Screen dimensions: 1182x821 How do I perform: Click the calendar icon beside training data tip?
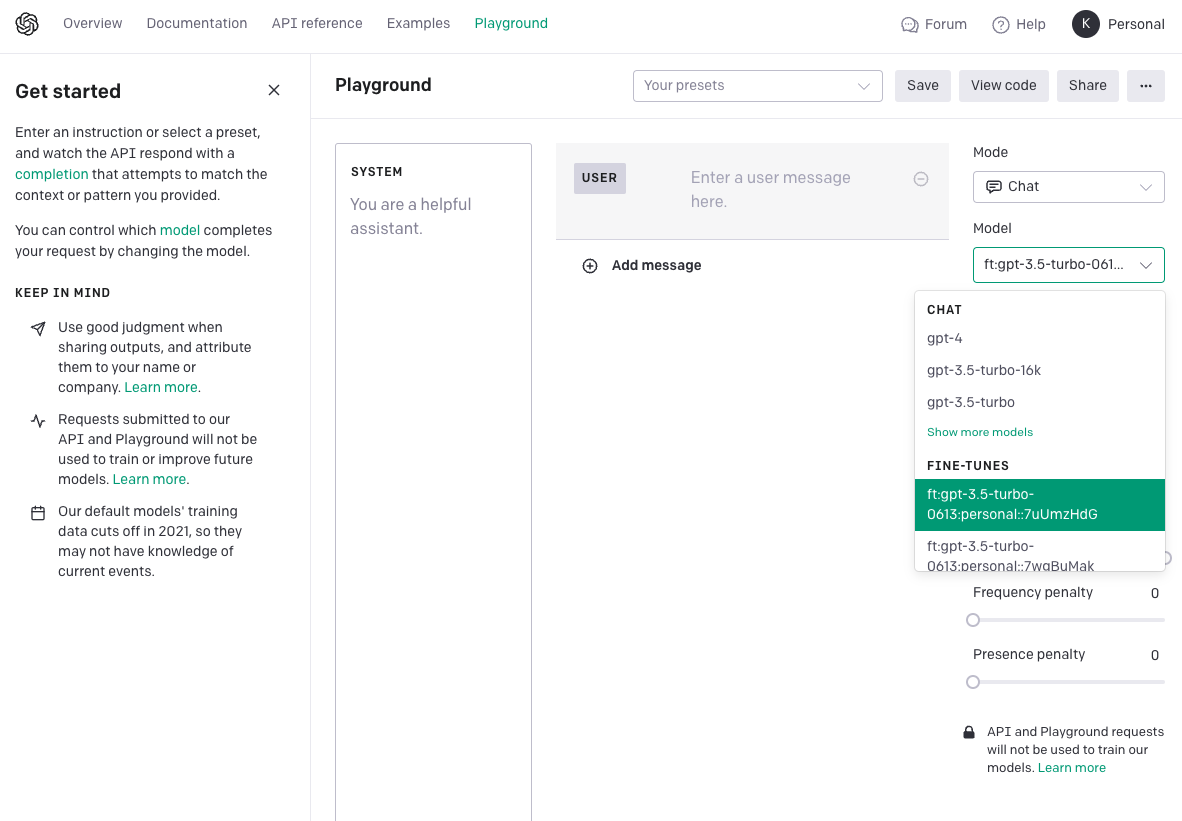[x=38, y=513]
